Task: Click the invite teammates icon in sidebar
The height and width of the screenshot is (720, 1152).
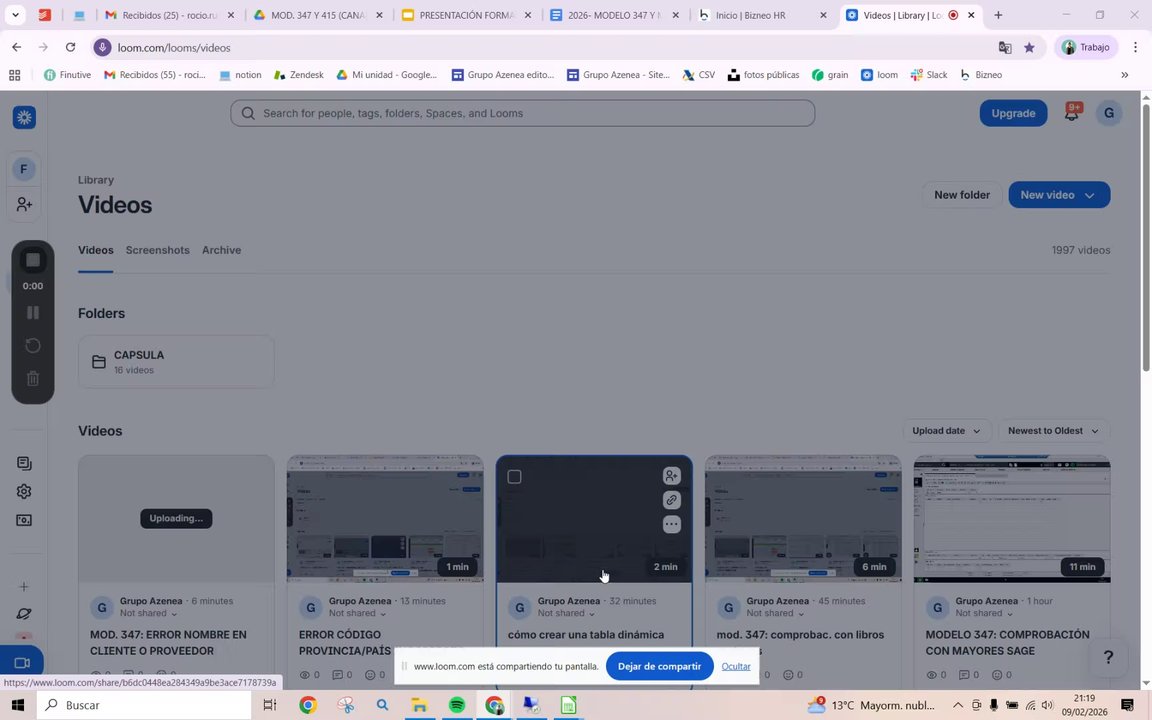Action: click(24, 204)
